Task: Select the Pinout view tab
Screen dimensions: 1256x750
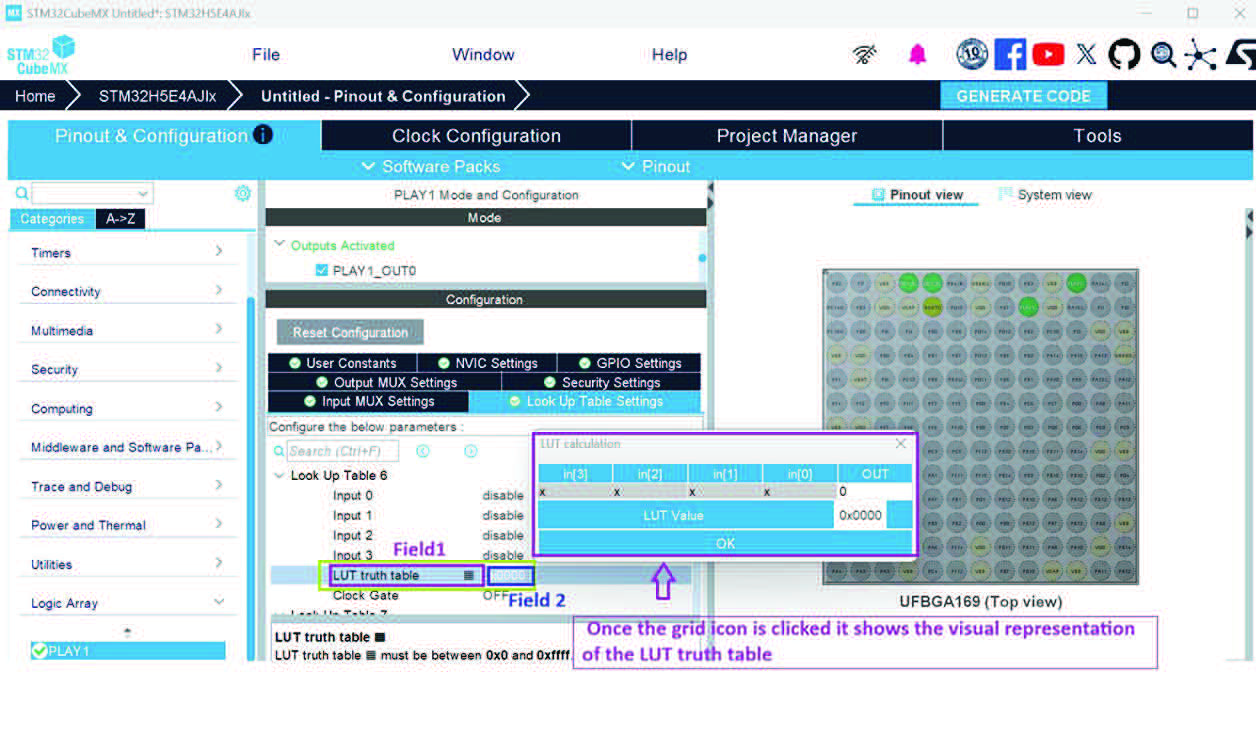Action: tap(917, 195)
